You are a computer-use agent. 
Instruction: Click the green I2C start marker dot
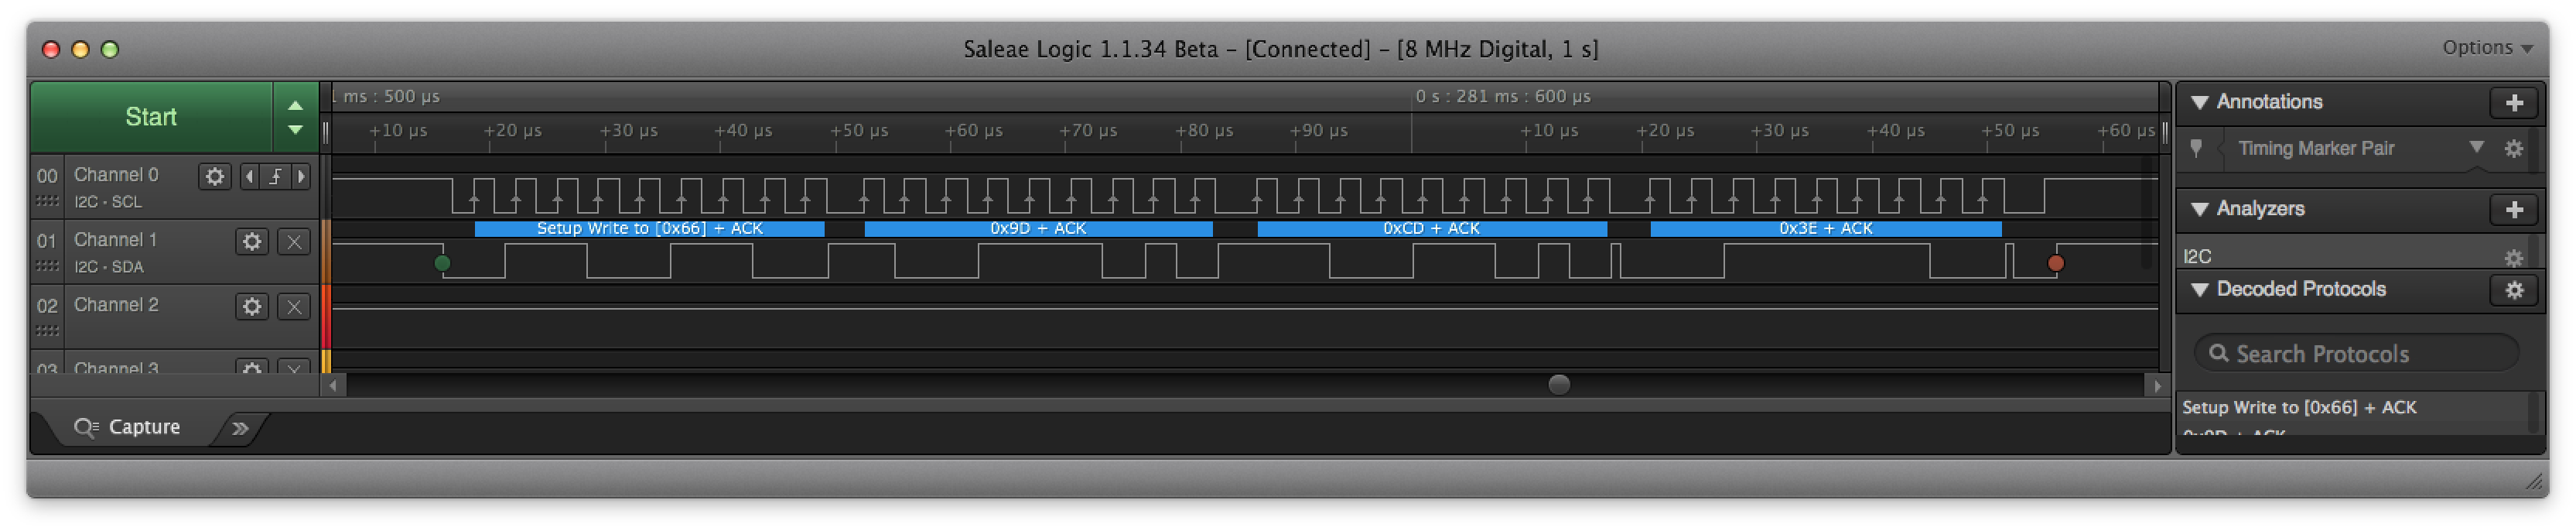(x=442, y=264)
